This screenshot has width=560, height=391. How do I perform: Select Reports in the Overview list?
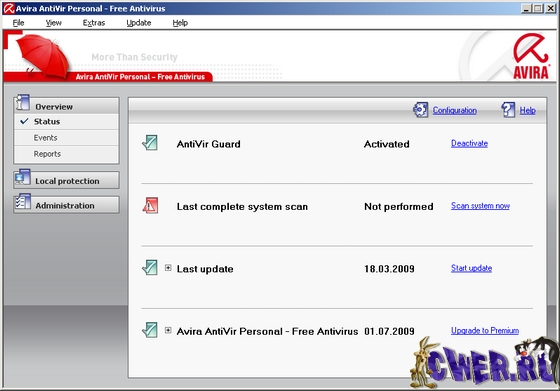point(66,154)
